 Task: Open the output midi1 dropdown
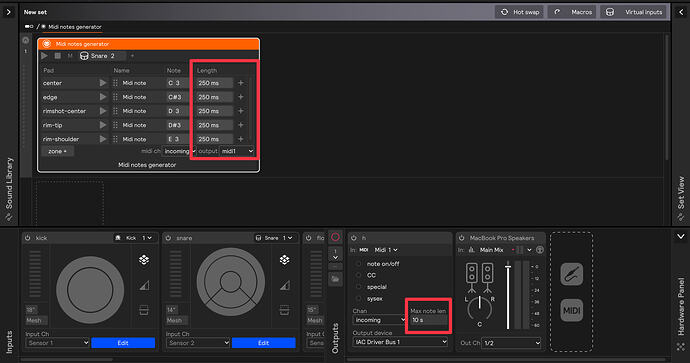(237, 151)
